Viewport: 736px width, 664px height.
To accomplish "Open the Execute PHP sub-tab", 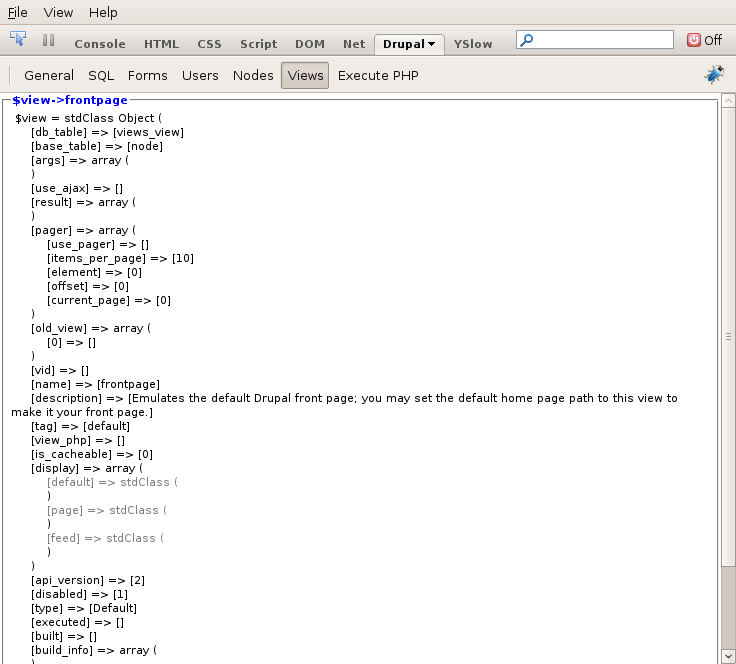I will [x=378, y=76].
